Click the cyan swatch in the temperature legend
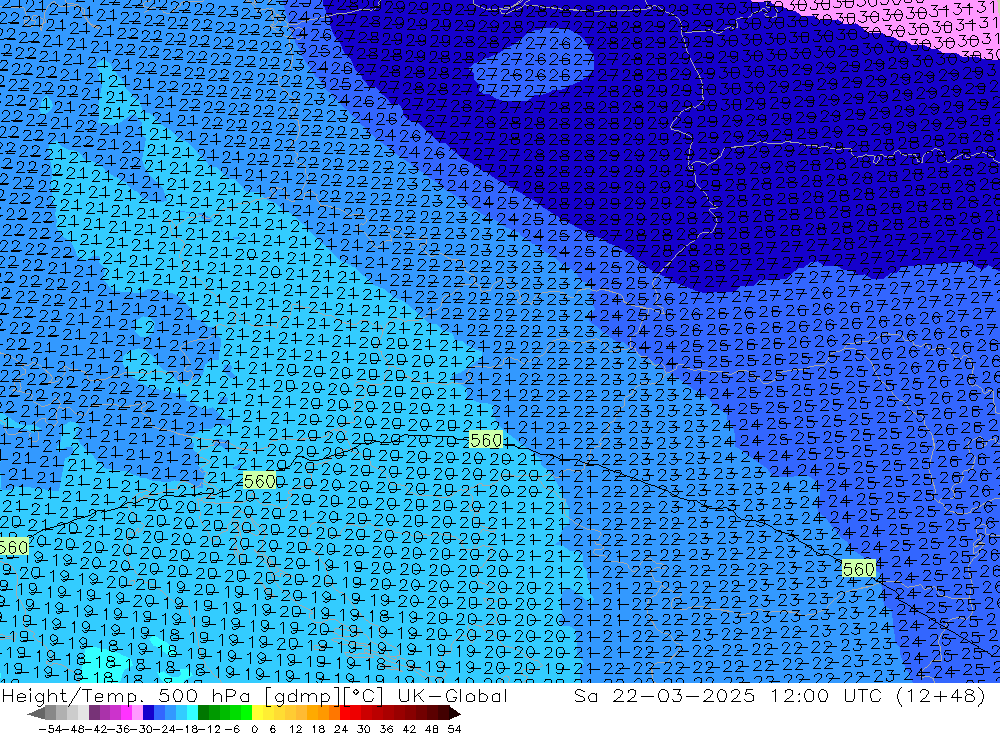1000x733 pixels. [192, 712]
